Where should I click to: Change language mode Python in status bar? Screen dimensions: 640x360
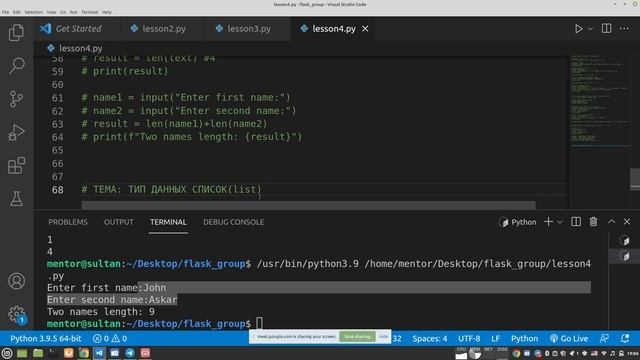[x=524, y=339]
